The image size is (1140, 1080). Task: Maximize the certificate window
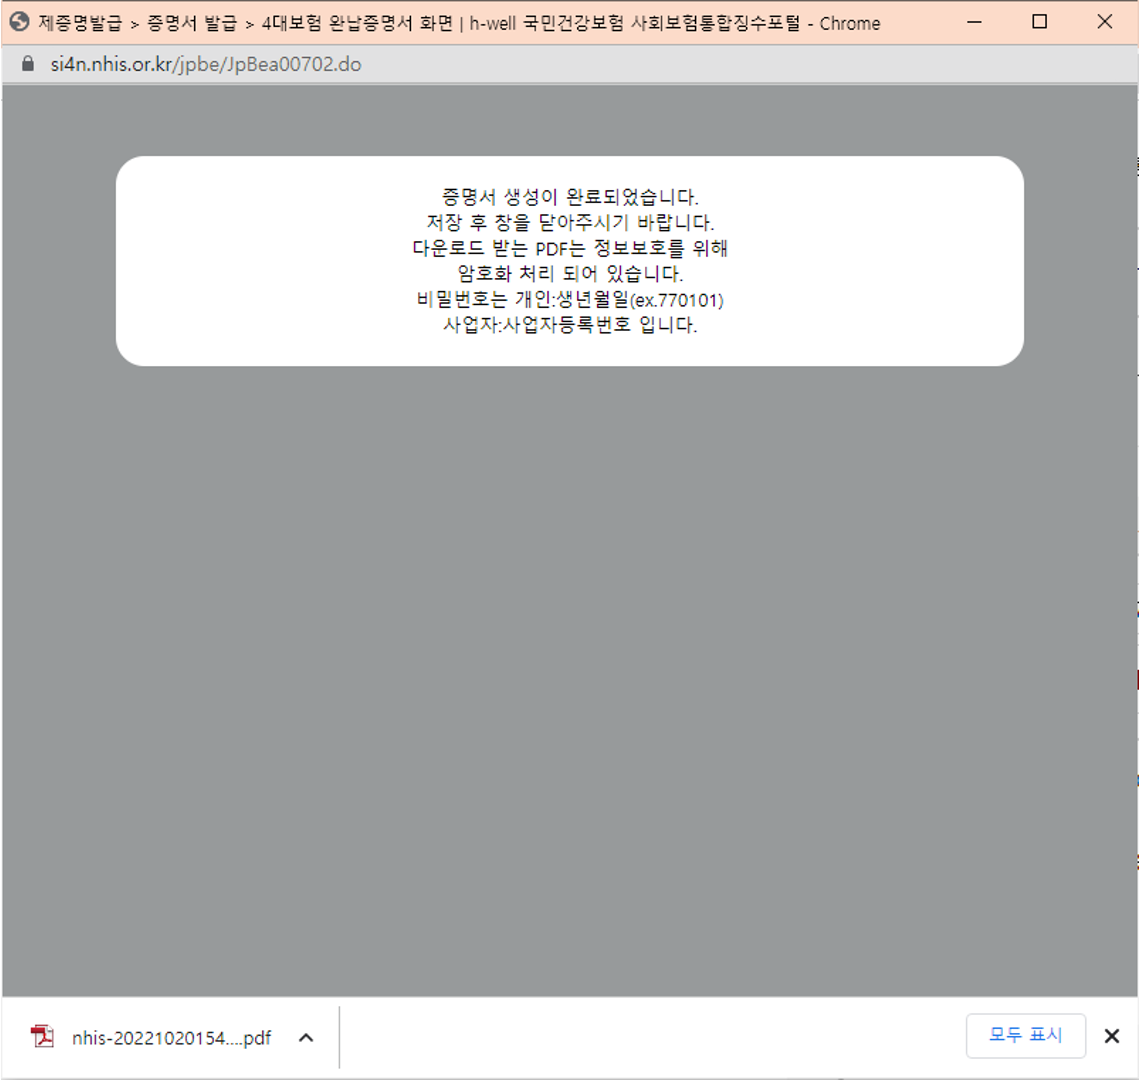pyautogui.click(x=1038, y=22)
